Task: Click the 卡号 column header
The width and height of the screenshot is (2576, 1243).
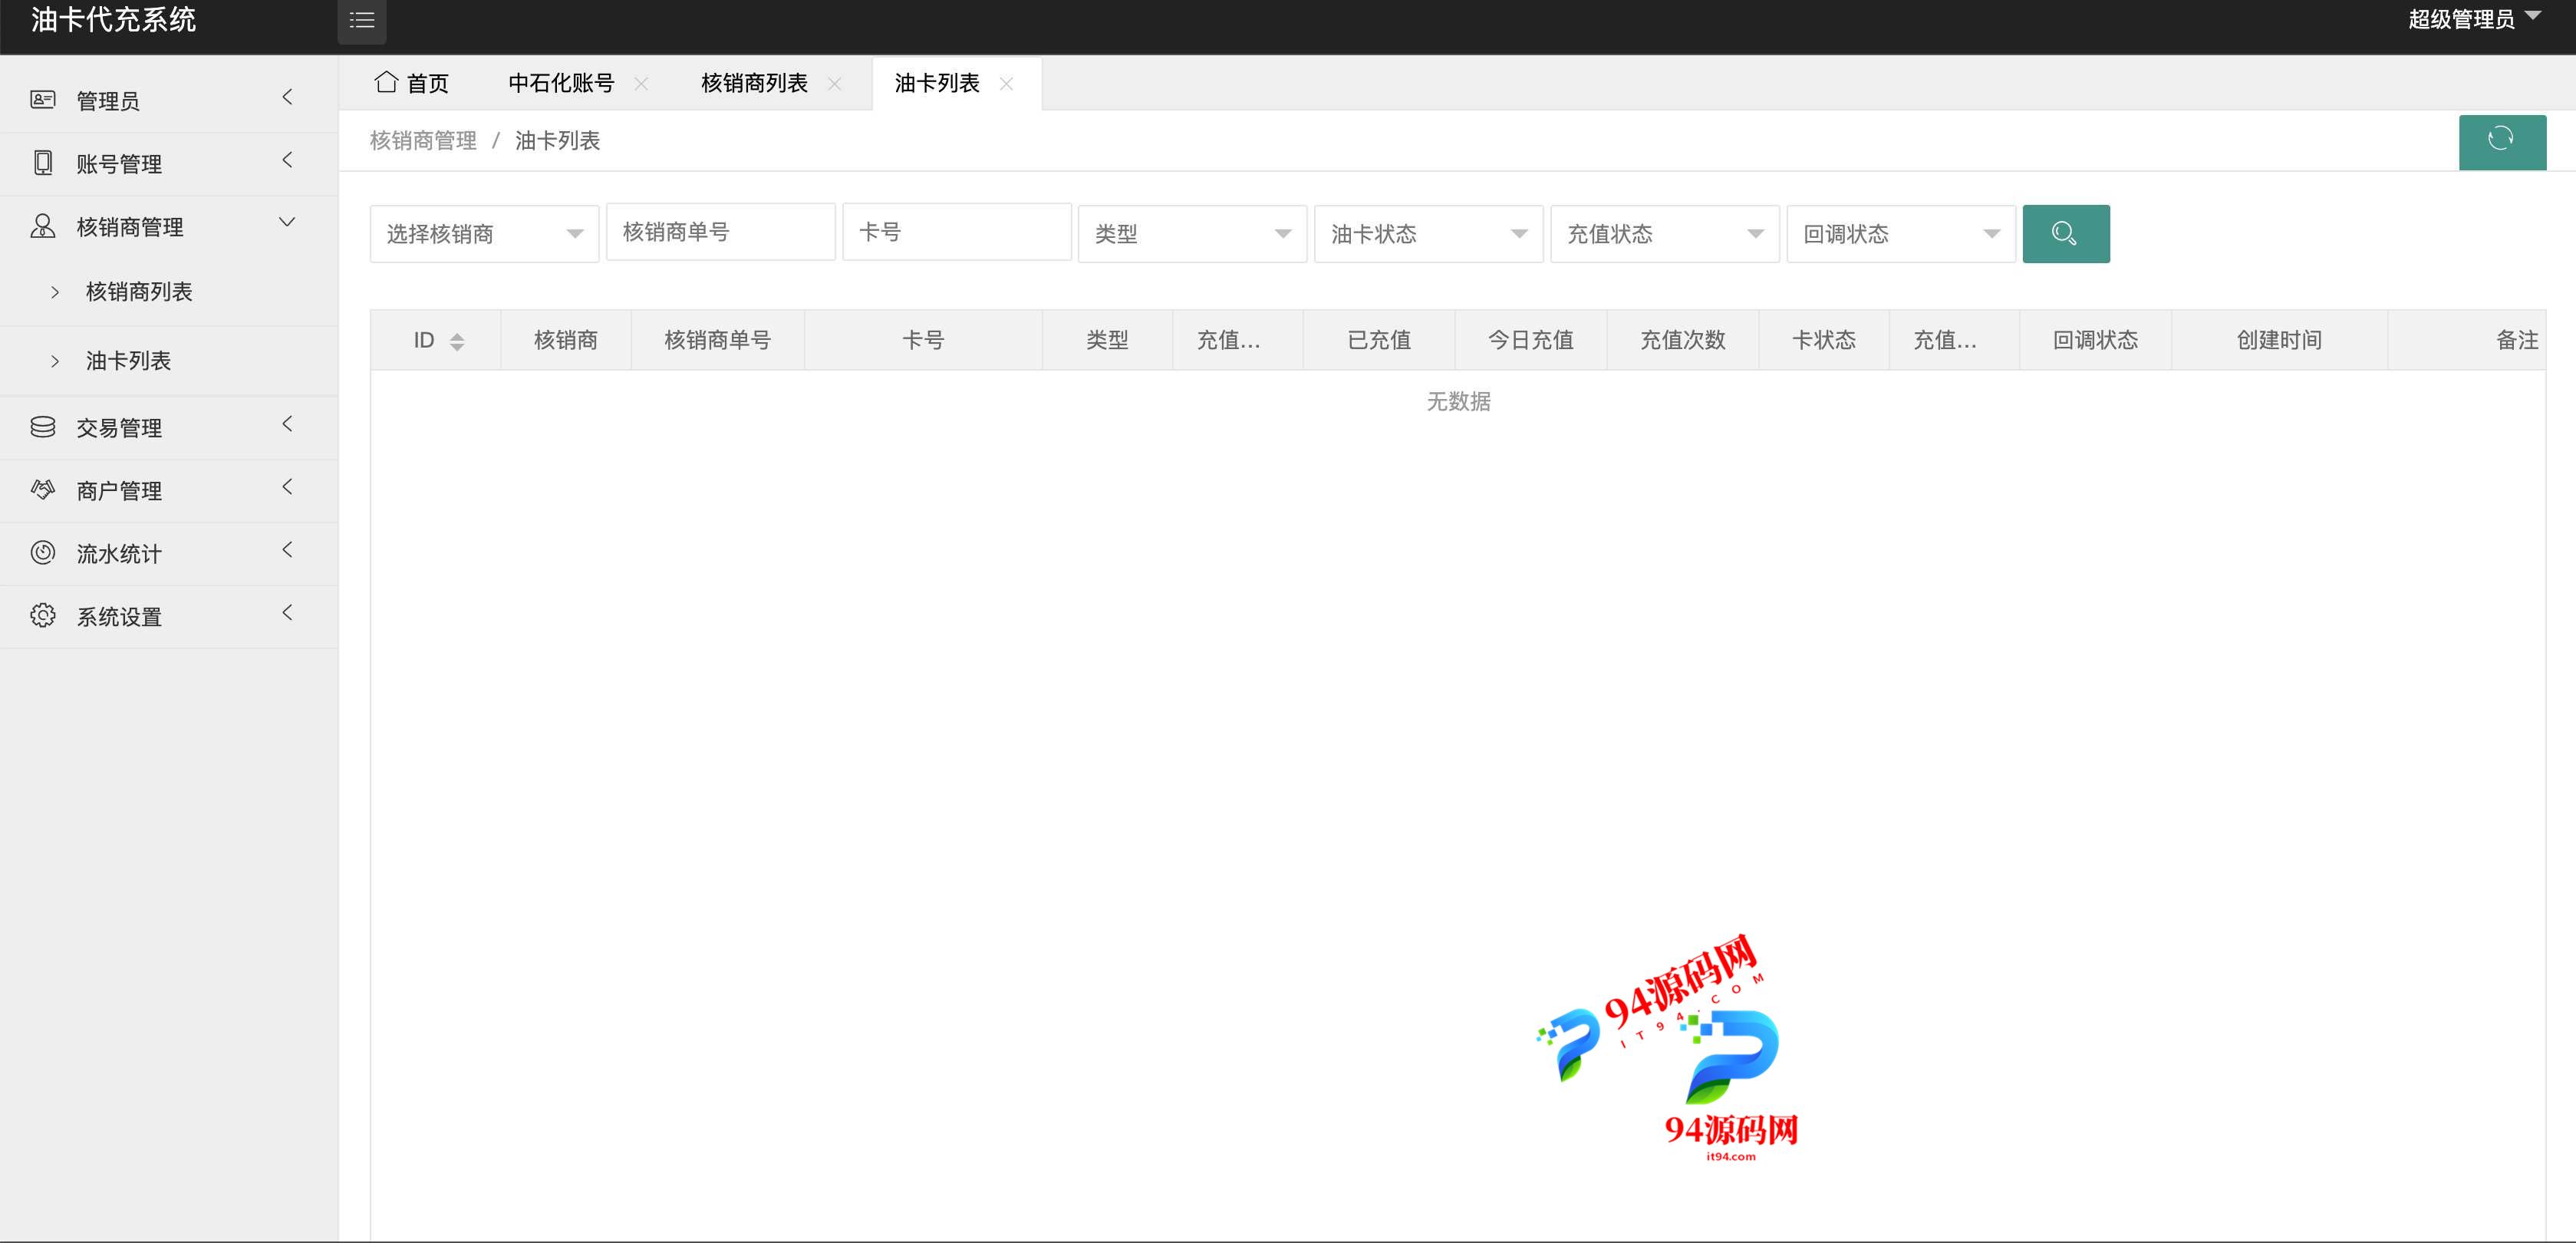Action: pos(923,340)
